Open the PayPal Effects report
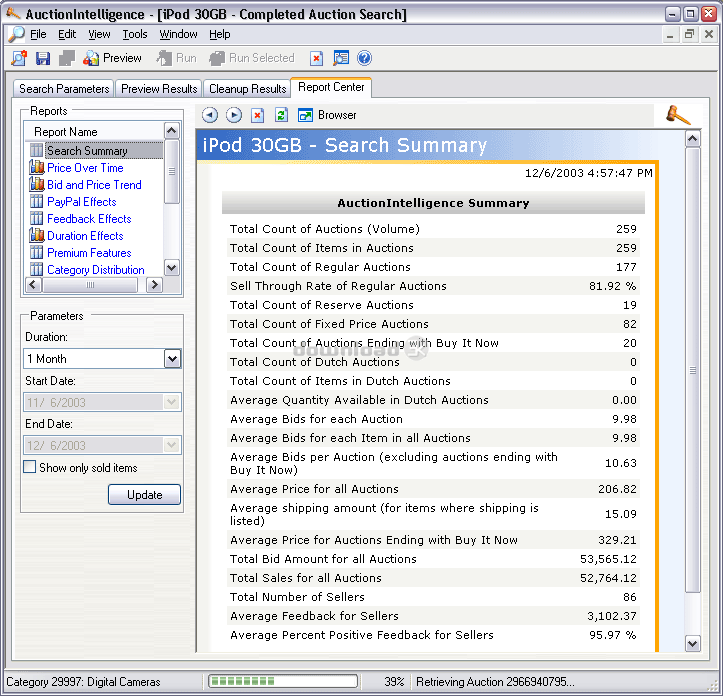723x696 pixels. pos(82,202)
